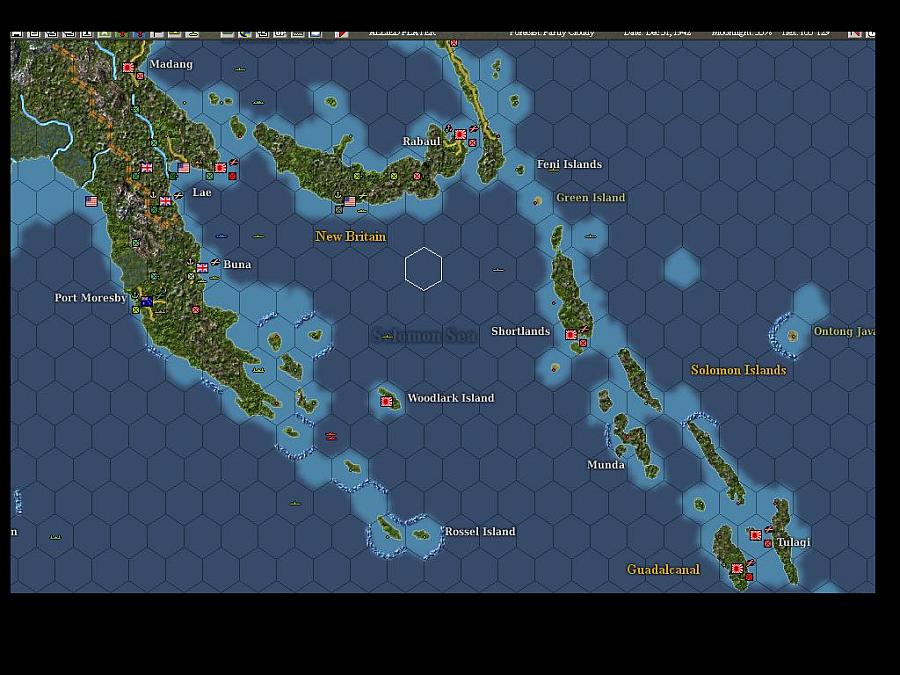The height and width of the screenshot is (675, 900).
Task: Click the anchored British flag base left of Lae label
Action: [165, 201]
